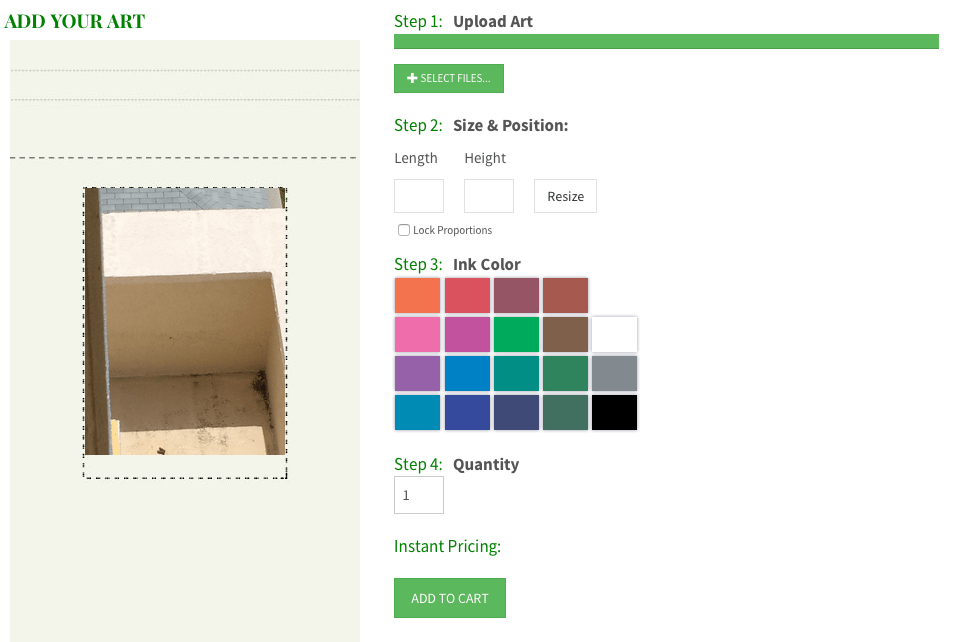Focus the Length input field

coord(419,196)
